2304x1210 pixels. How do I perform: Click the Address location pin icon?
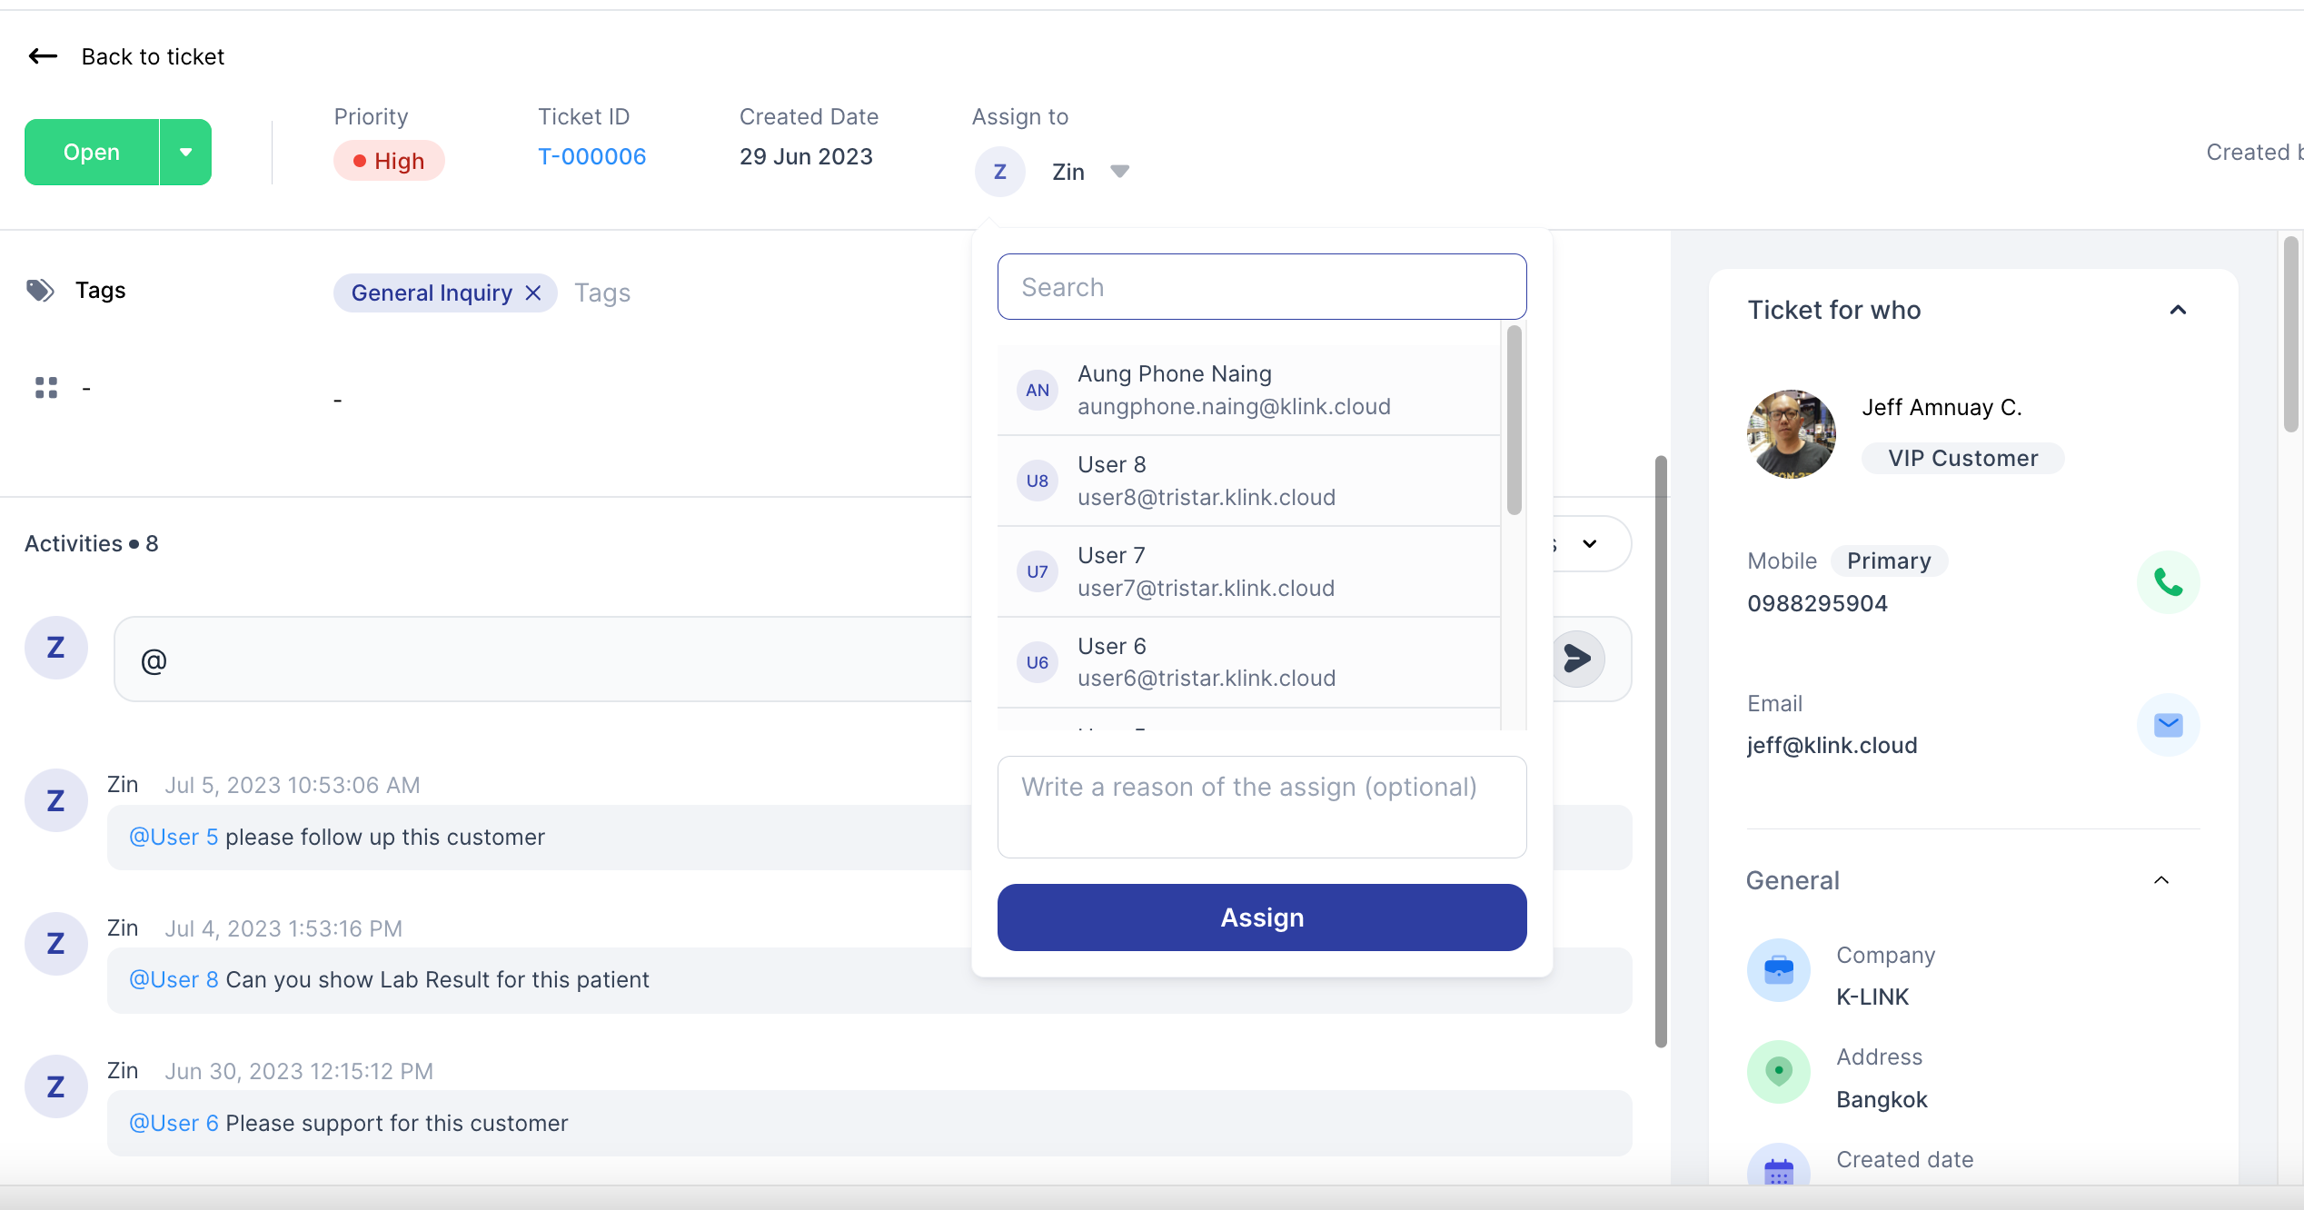tap(1778, 1072)
